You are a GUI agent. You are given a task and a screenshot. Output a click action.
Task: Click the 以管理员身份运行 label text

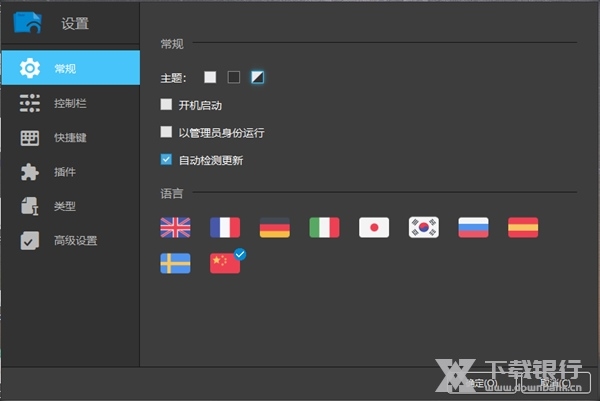(222, 133)
